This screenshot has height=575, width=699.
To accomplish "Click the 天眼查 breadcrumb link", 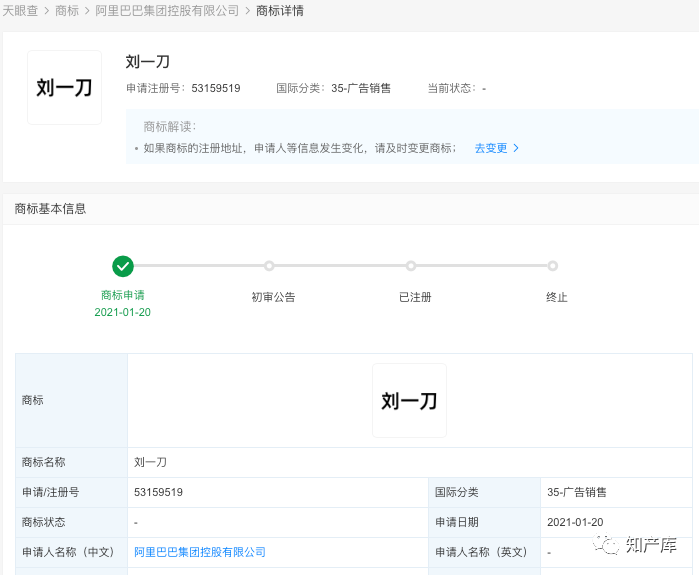I will click(20, 11).
